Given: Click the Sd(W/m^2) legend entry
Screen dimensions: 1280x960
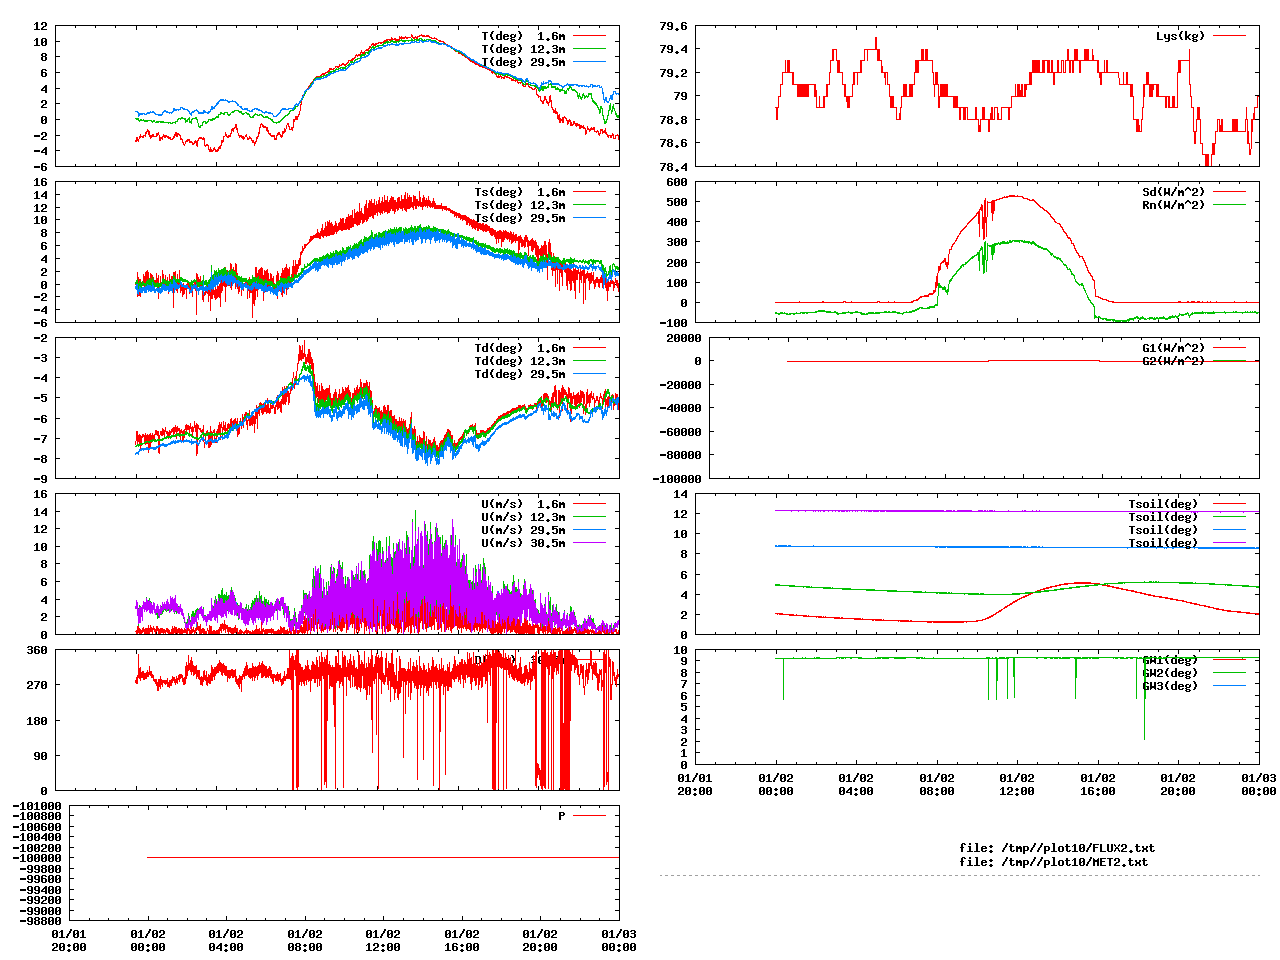Looking at the screenshot, I should tap(1173, 192).
